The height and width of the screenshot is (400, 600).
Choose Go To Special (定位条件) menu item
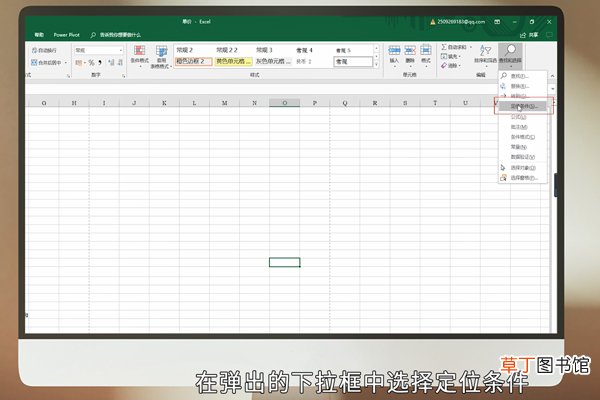click(523, 106)
